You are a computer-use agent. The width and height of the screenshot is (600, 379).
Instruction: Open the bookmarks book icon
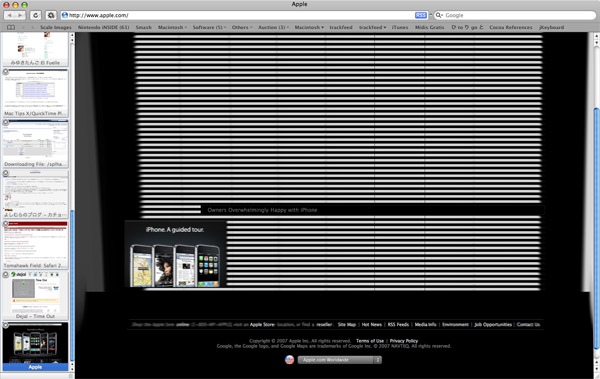point(11,28)
